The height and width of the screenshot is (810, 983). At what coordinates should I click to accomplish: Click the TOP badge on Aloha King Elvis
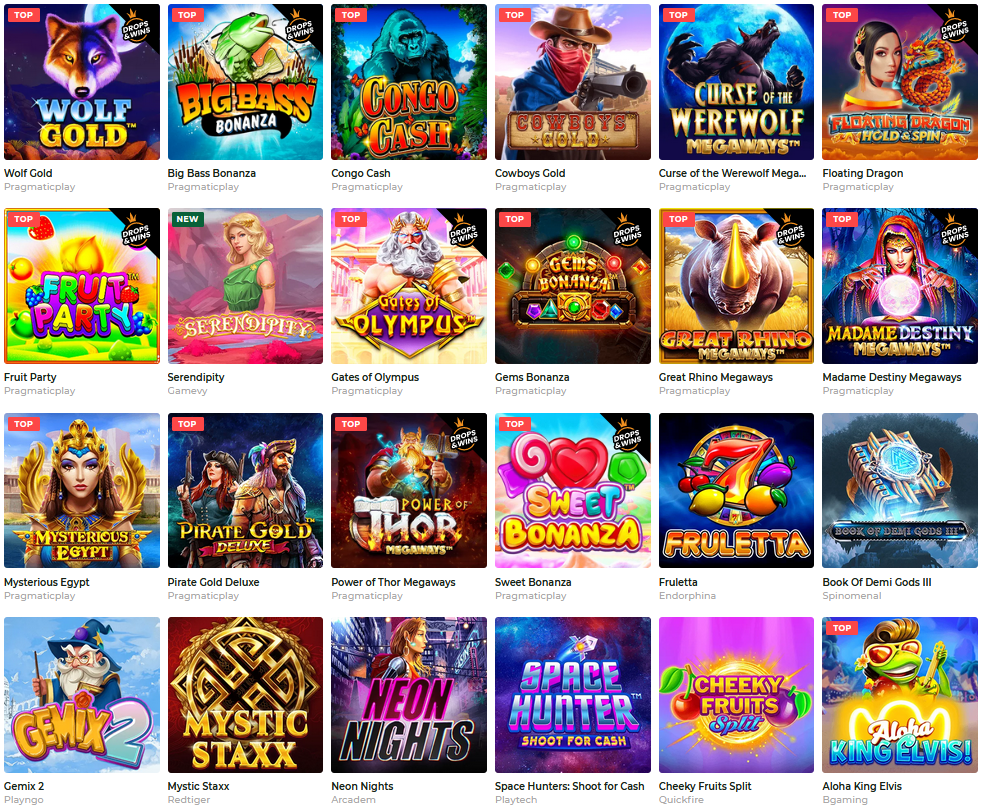pos(842,628)
